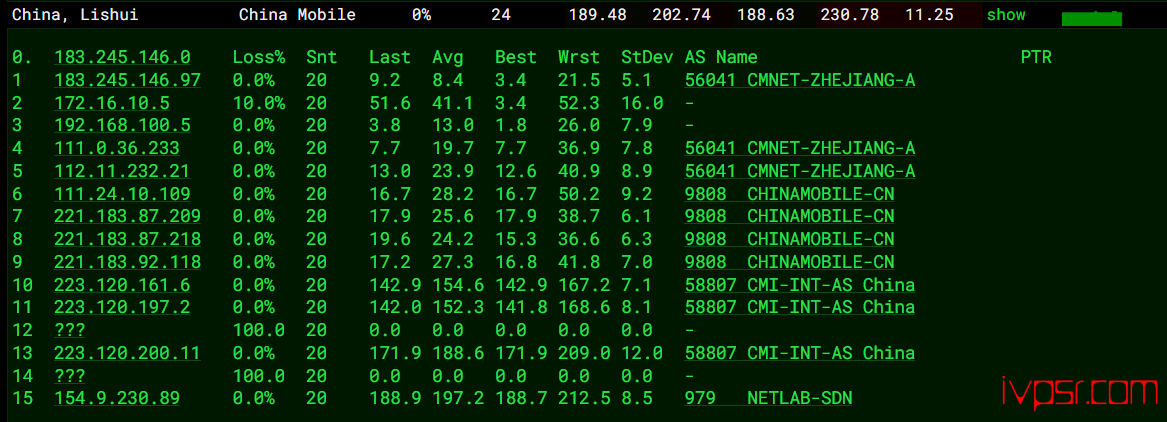The height and width of the screenshot is (422, 1167).
Task: Open AS link 58807 CMI-INT-AS on hop 11
Action: click(x=800, y=307)
